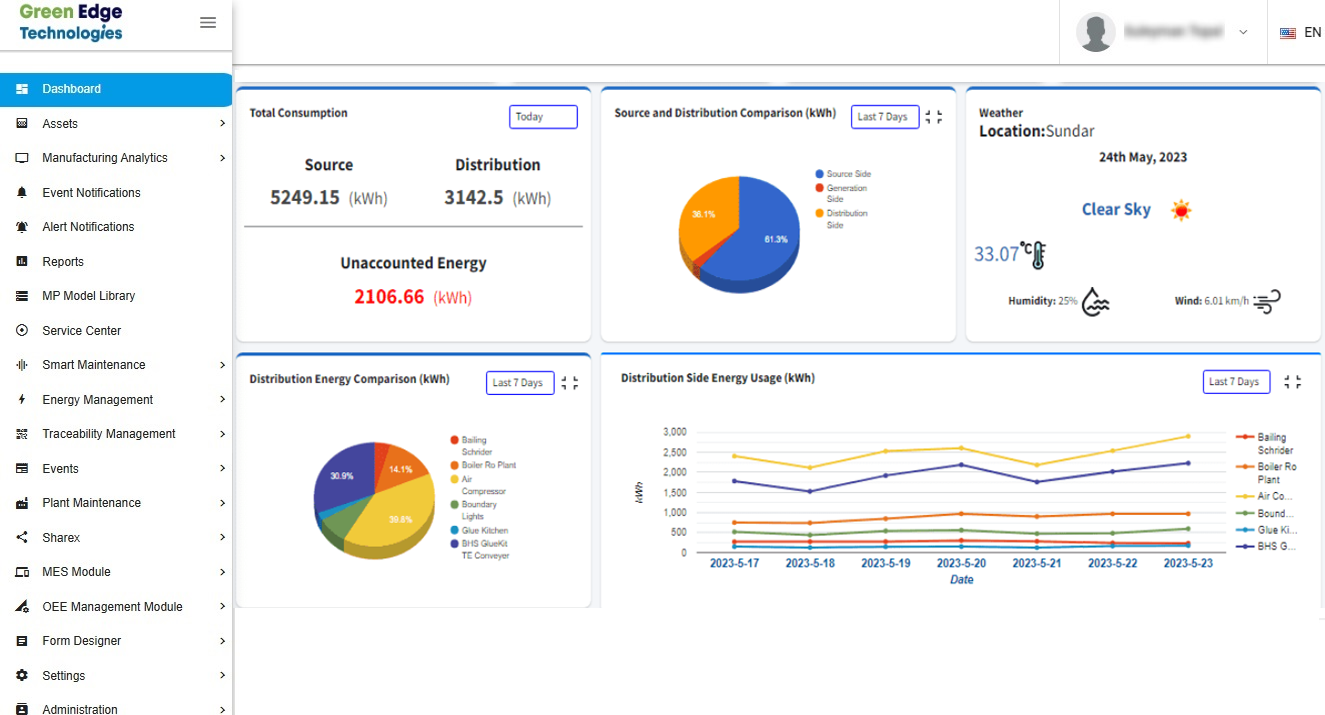
Task: Expand the Assets submenu chevron
Action: coord(222,124)
